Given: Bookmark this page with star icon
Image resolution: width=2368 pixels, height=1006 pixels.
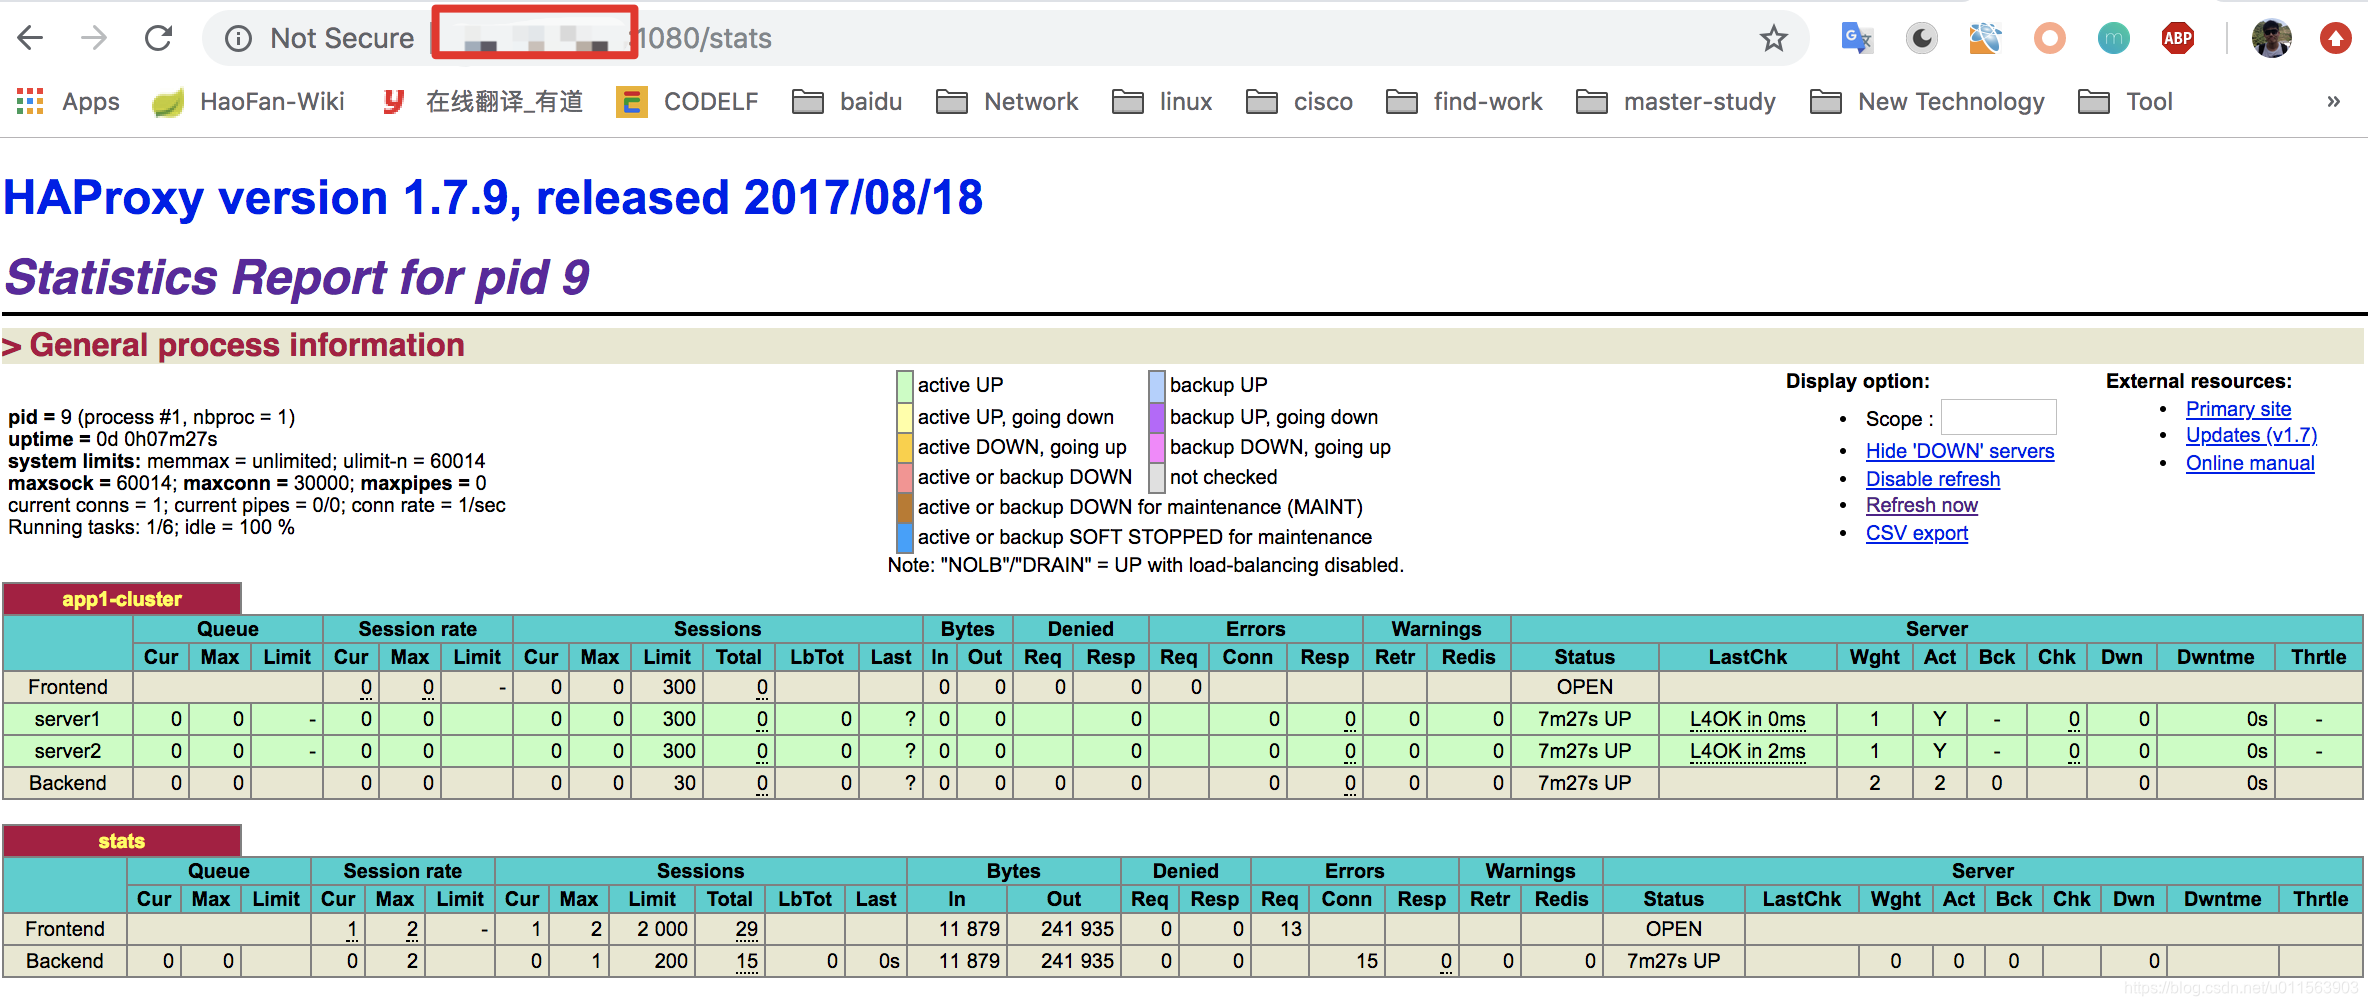Looking at the screenshot, I should (1774, 38).
